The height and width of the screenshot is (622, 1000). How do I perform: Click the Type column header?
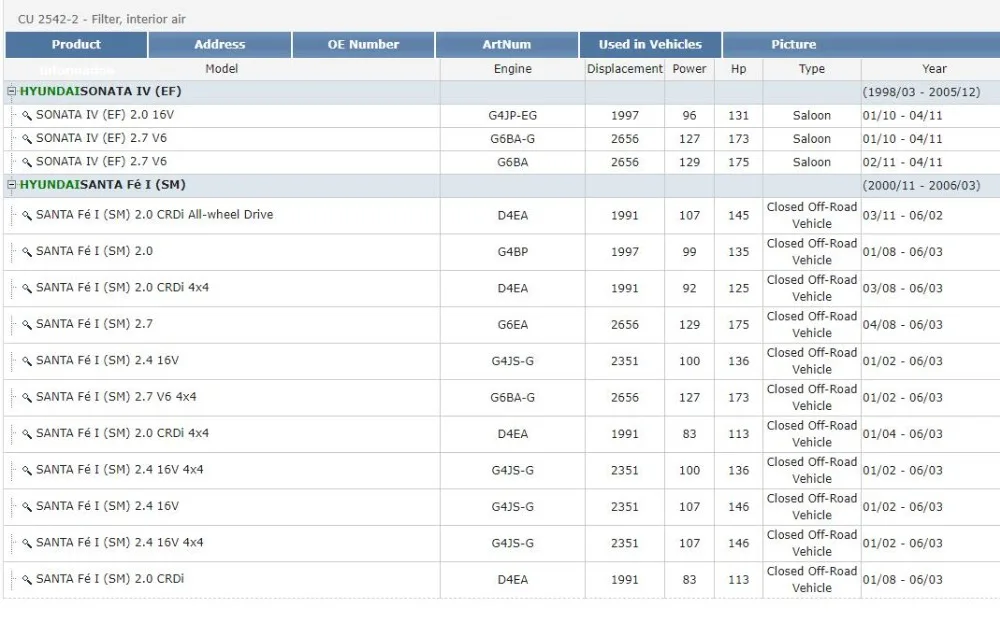coord(811,69)
